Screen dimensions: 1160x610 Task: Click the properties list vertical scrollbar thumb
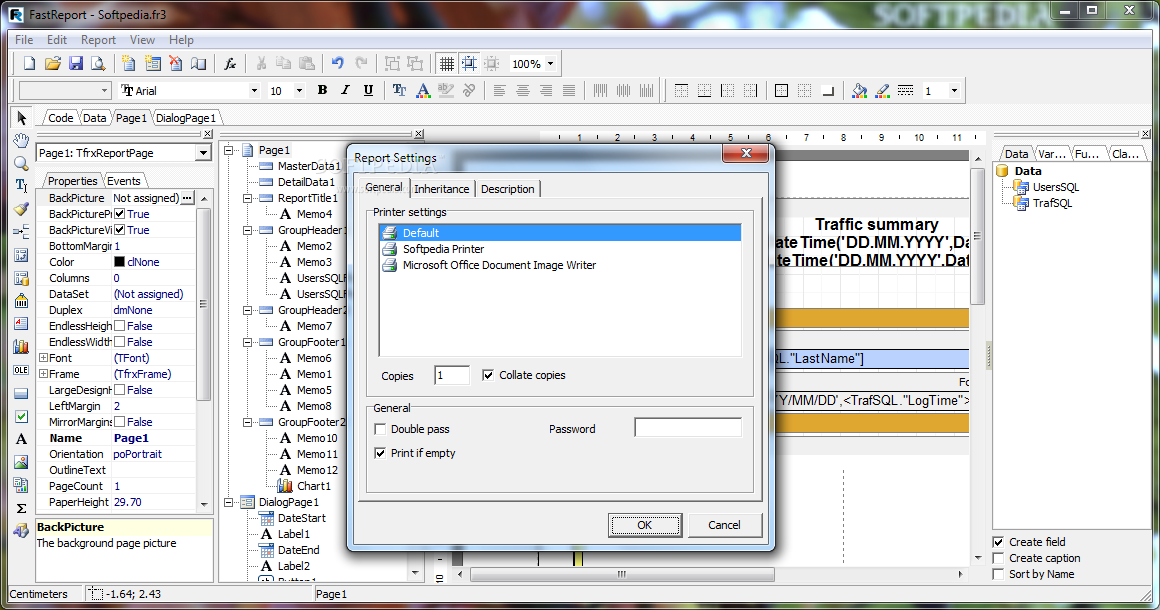(203, 304)
